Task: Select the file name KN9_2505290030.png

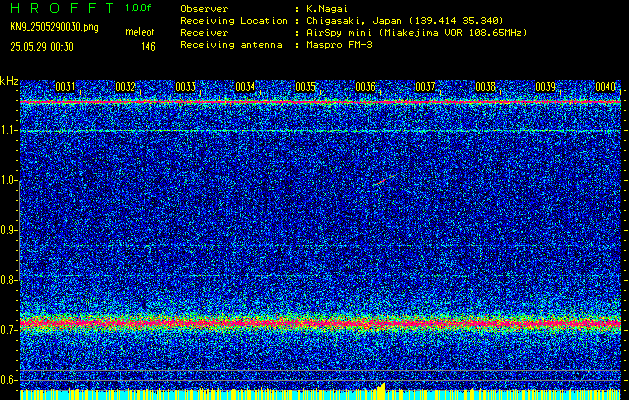Action: (x=54, y=27)
